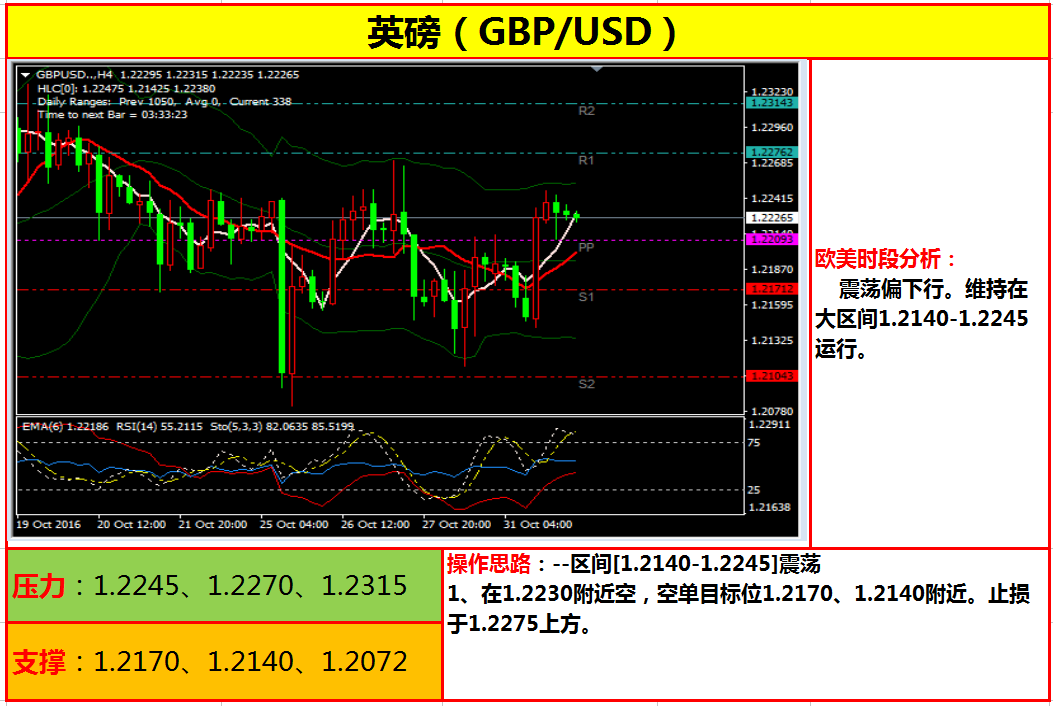This screenshot has width=1053, height=706.
Task: Click the R1 resistance line label
Action: coord(586,161)
